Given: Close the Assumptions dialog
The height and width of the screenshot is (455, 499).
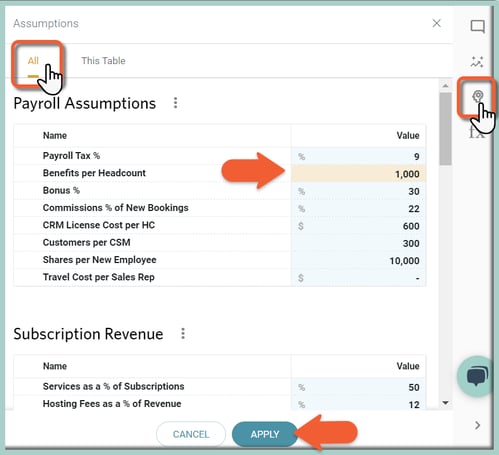Looking at the screenshot, I should click(436, 23).
